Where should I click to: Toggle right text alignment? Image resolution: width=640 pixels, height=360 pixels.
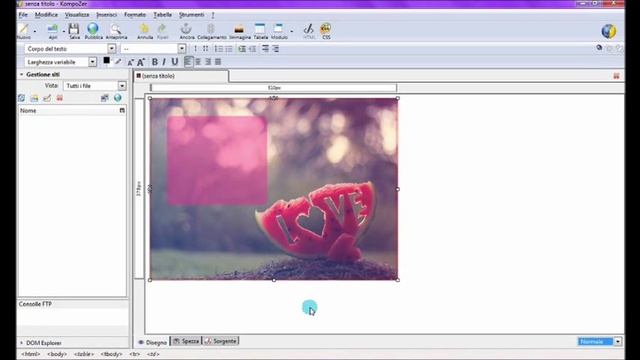tap(208, 62)
